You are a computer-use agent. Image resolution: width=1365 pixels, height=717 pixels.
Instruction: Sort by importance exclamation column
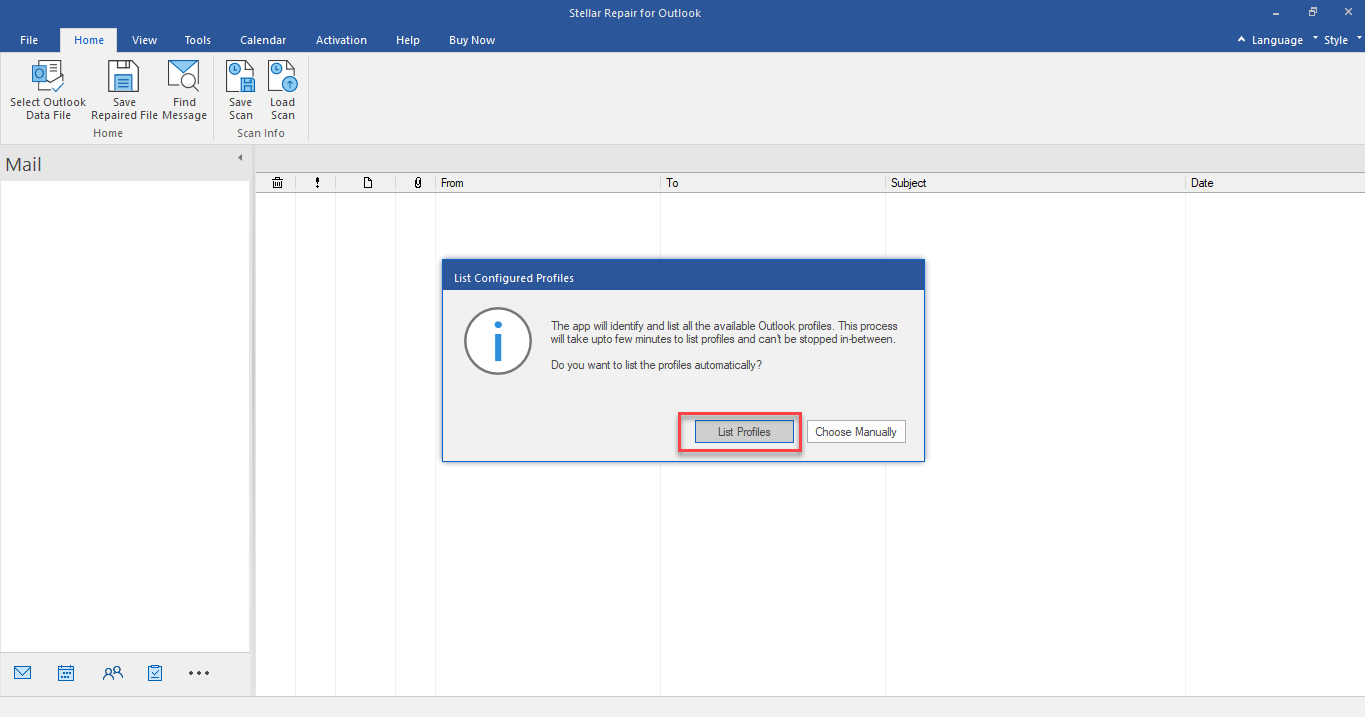[317, 183]
